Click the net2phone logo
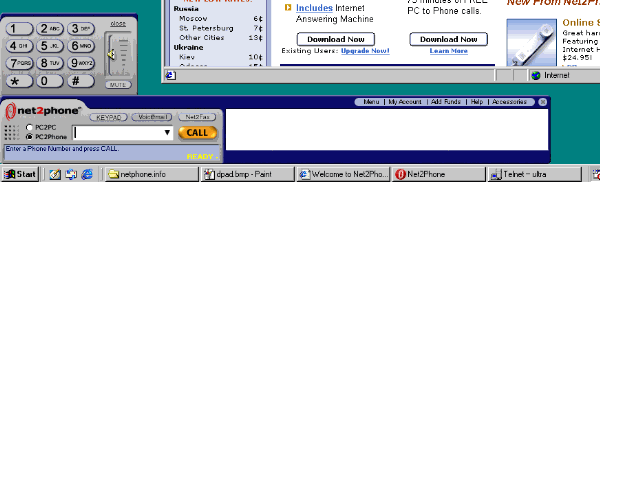 [43, 111]
